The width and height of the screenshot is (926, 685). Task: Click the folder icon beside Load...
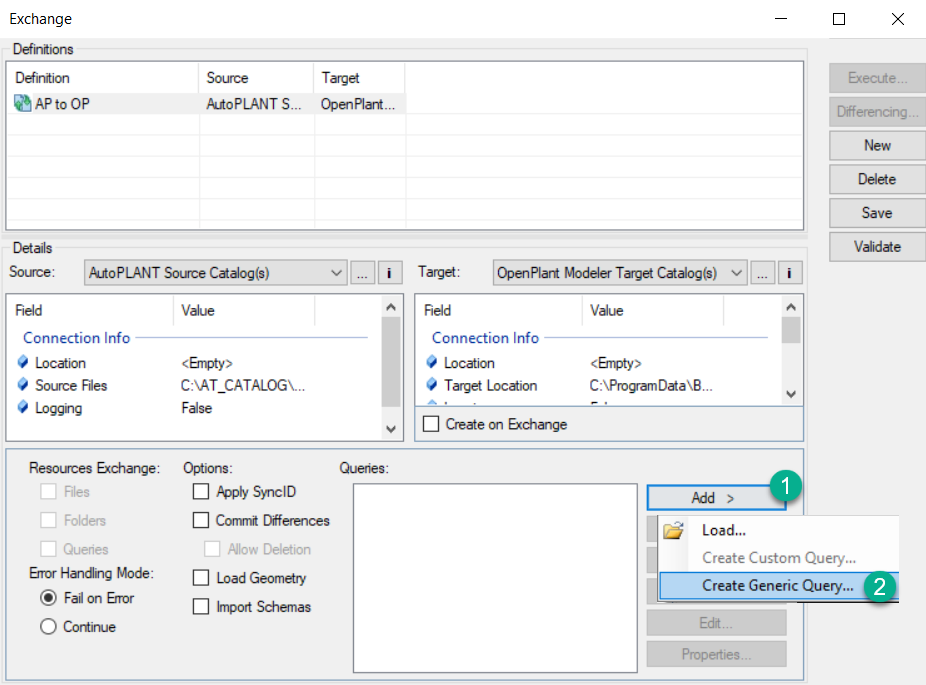pos(673,530)
